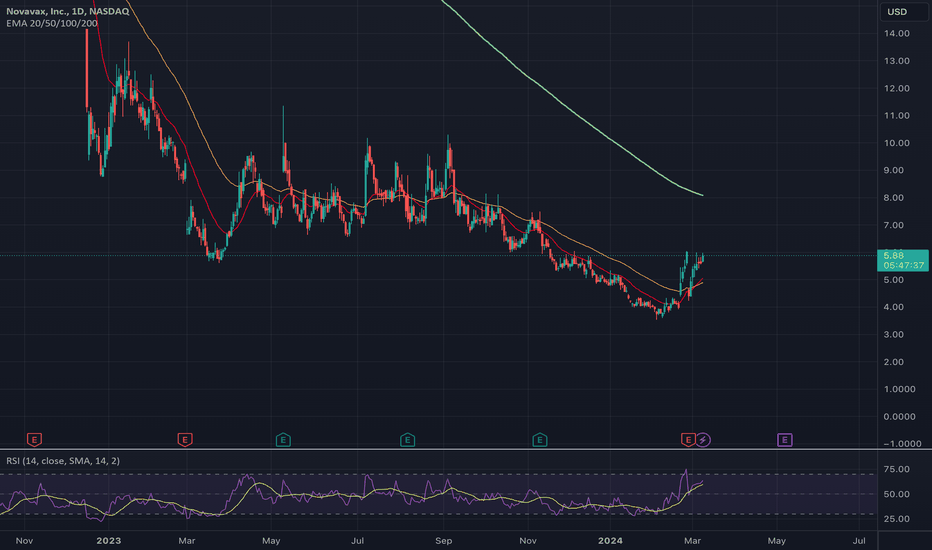Select the RSI (14, close, SMA, 14, 2) legend
Image resolution: width=932 pixels, height=550 pixels.
click(62, 461)
